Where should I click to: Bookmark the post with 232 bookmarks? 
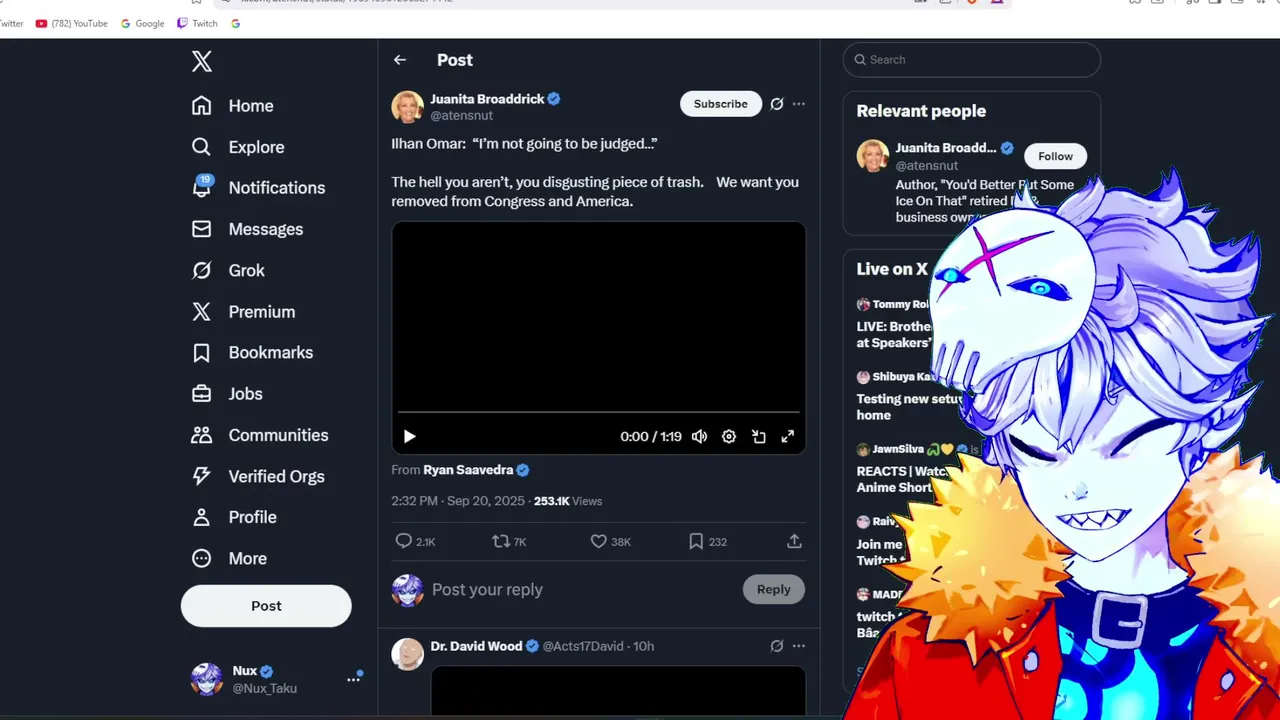pyautogui.click(x=696, y=541)
